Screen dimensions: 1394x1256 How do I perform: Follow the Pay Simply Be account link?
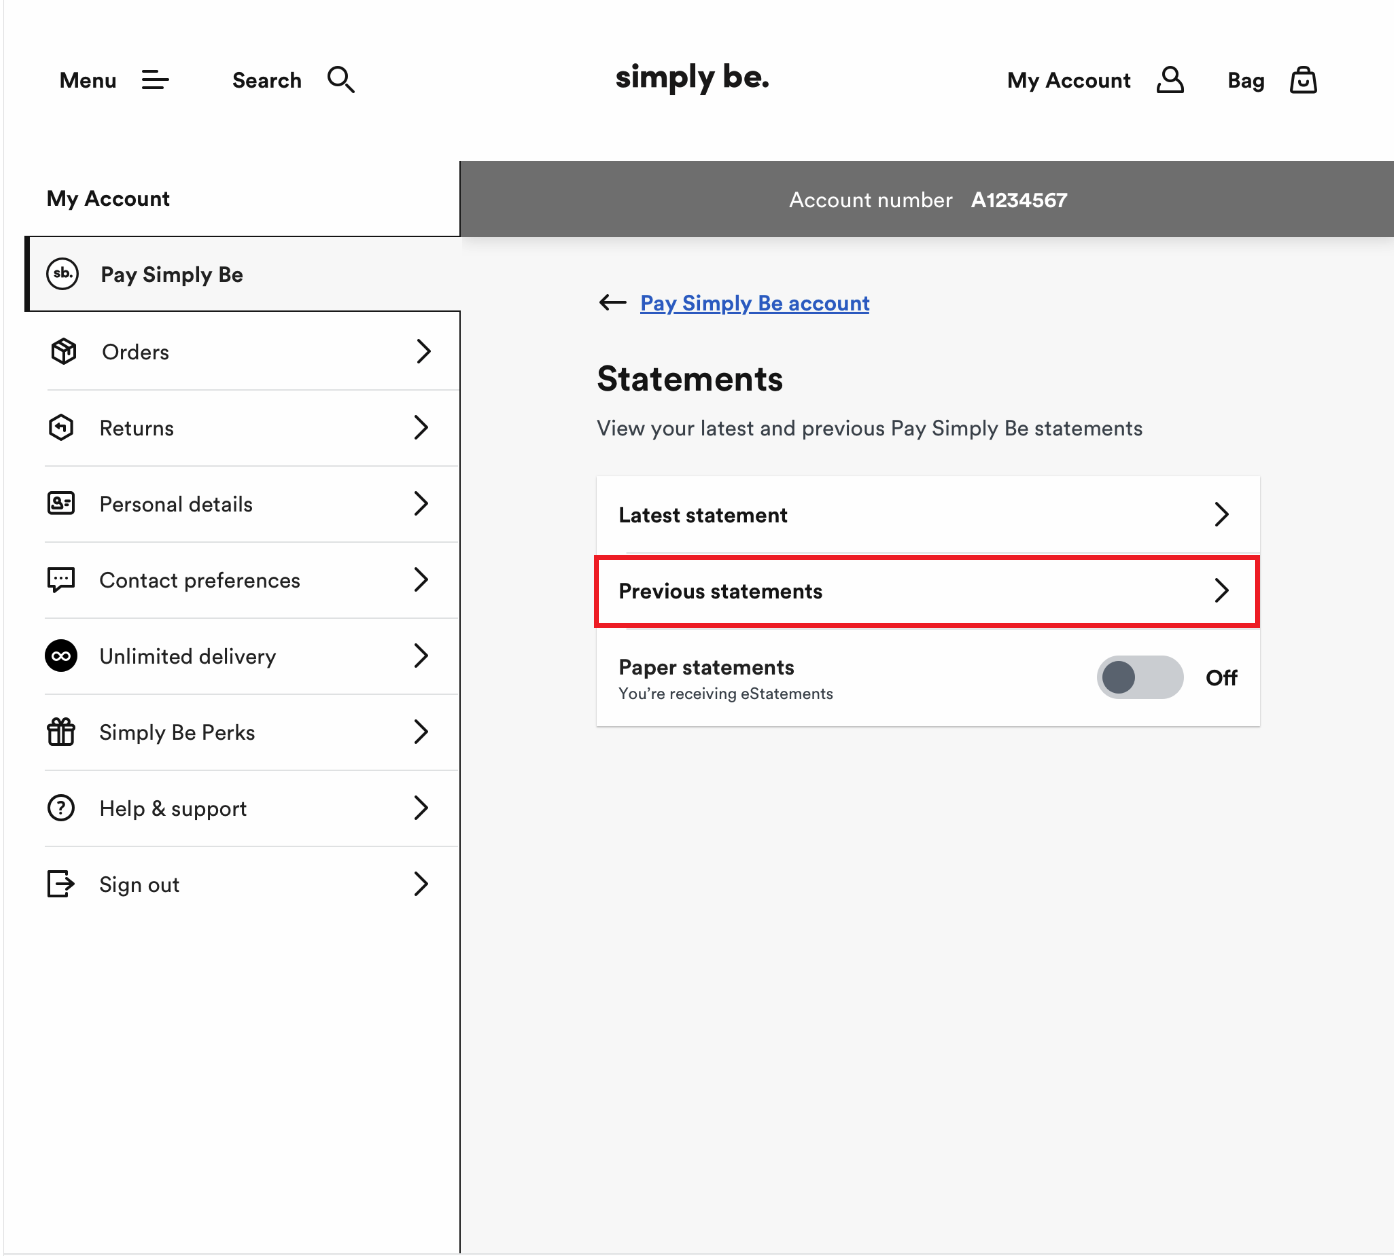click(755, 303)
